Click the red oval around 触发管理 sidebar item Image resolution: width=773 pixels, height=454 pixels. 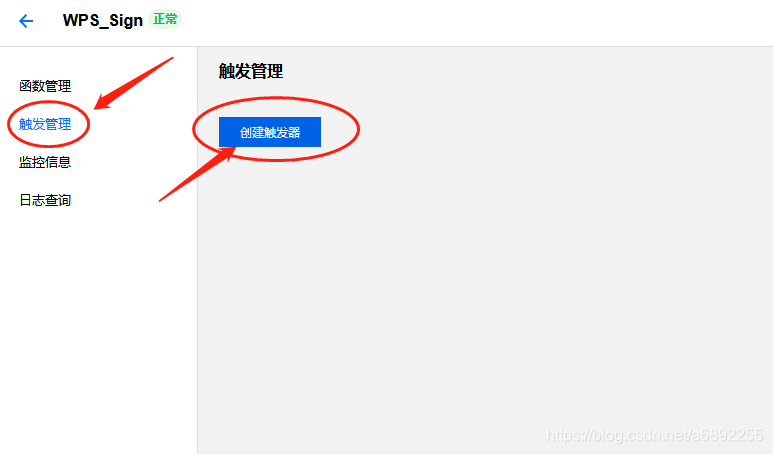[48, 124]
